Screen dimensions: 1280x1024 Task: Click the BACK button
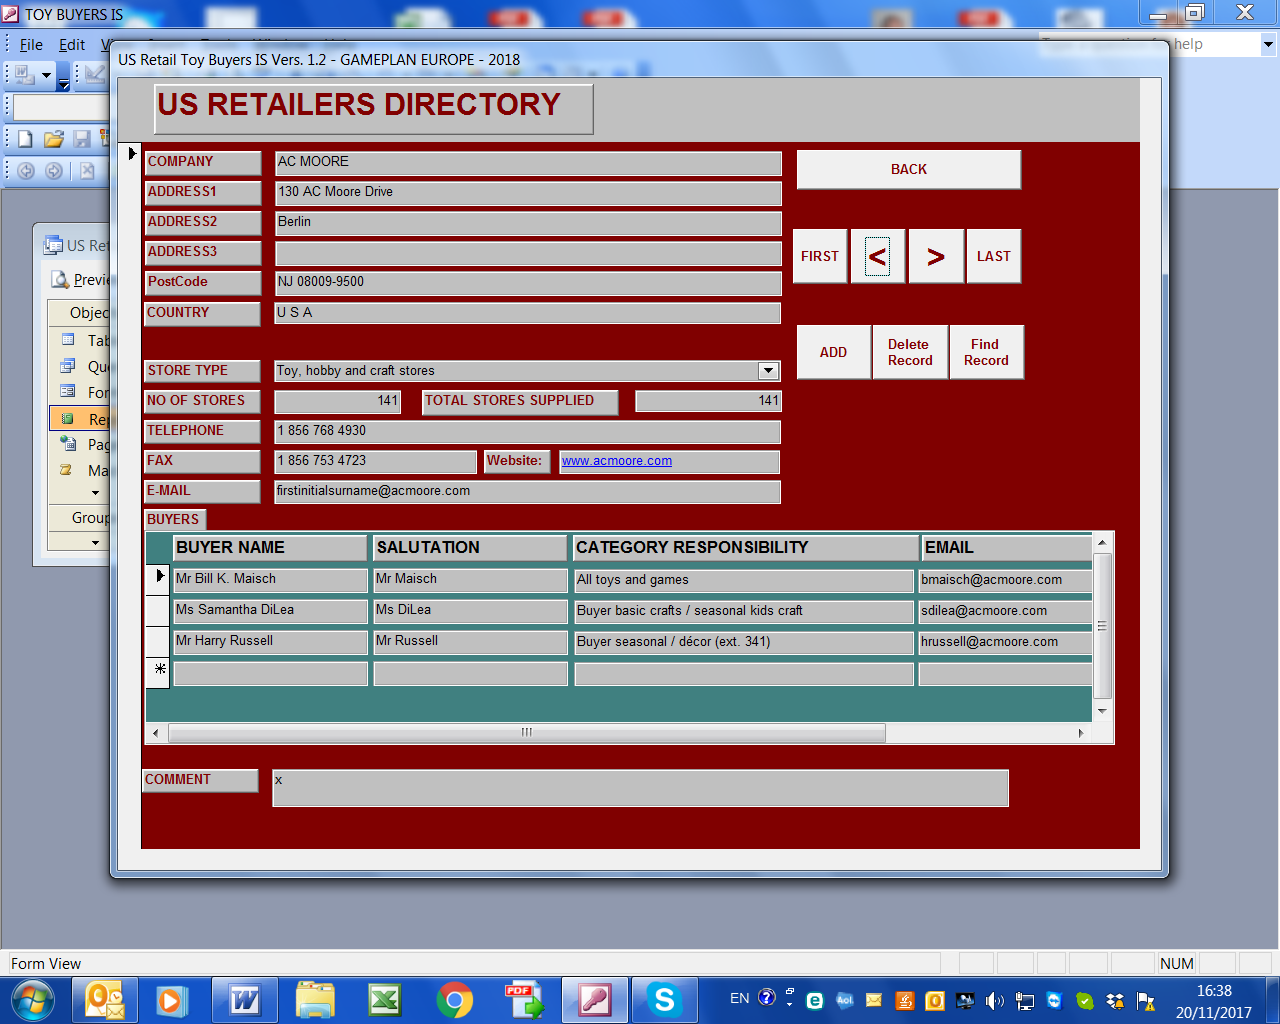[x=909, y=169]
